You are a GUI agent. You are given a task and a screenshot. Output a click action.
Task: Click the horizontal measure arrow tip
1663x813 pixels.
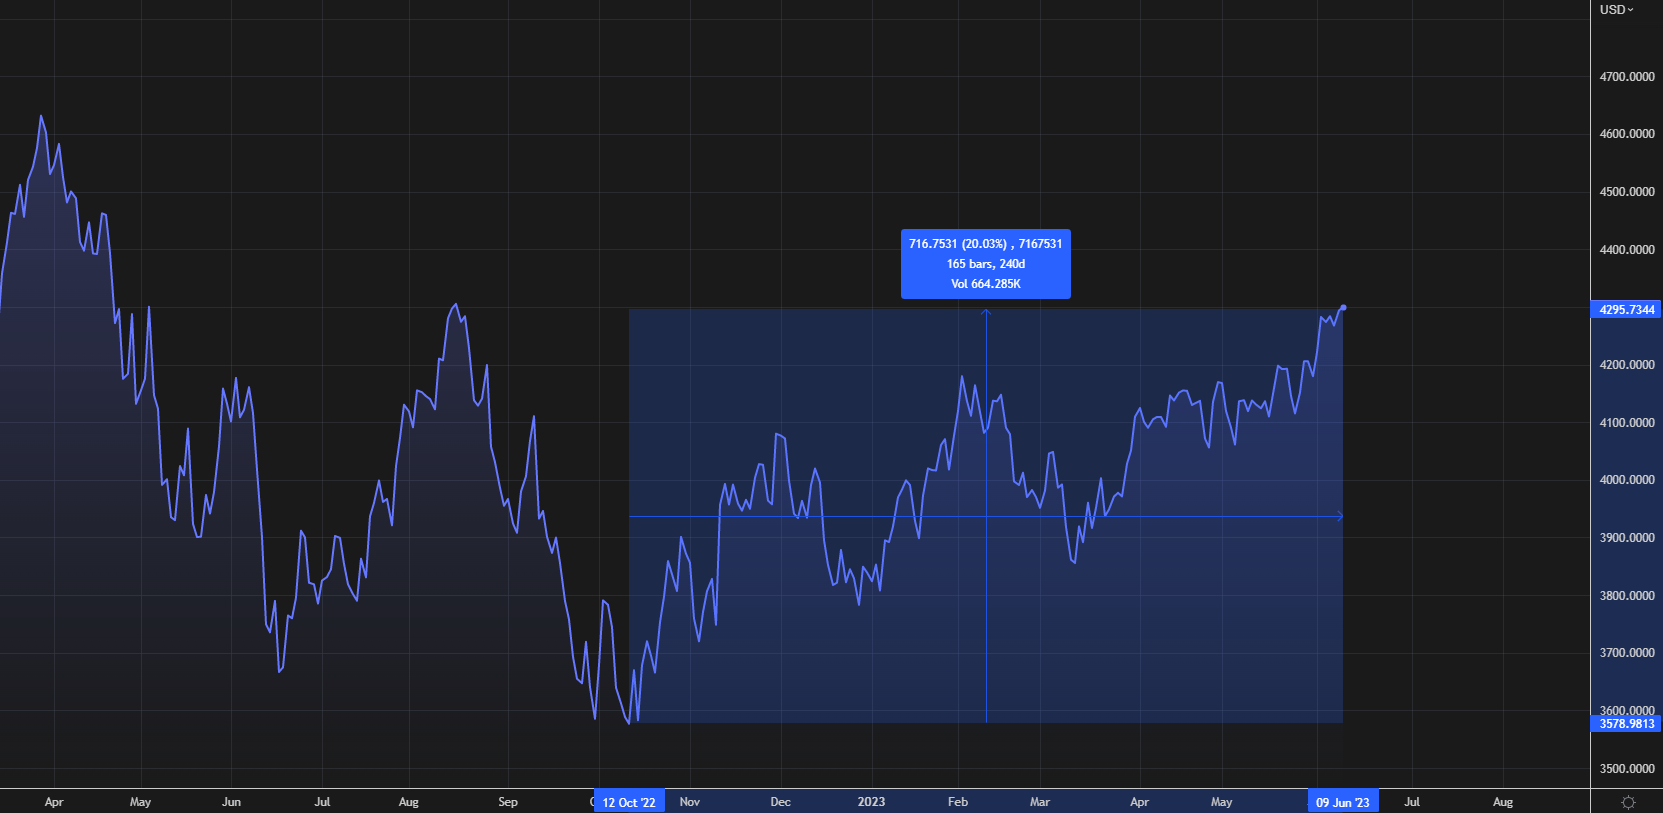coord(1340,517)
